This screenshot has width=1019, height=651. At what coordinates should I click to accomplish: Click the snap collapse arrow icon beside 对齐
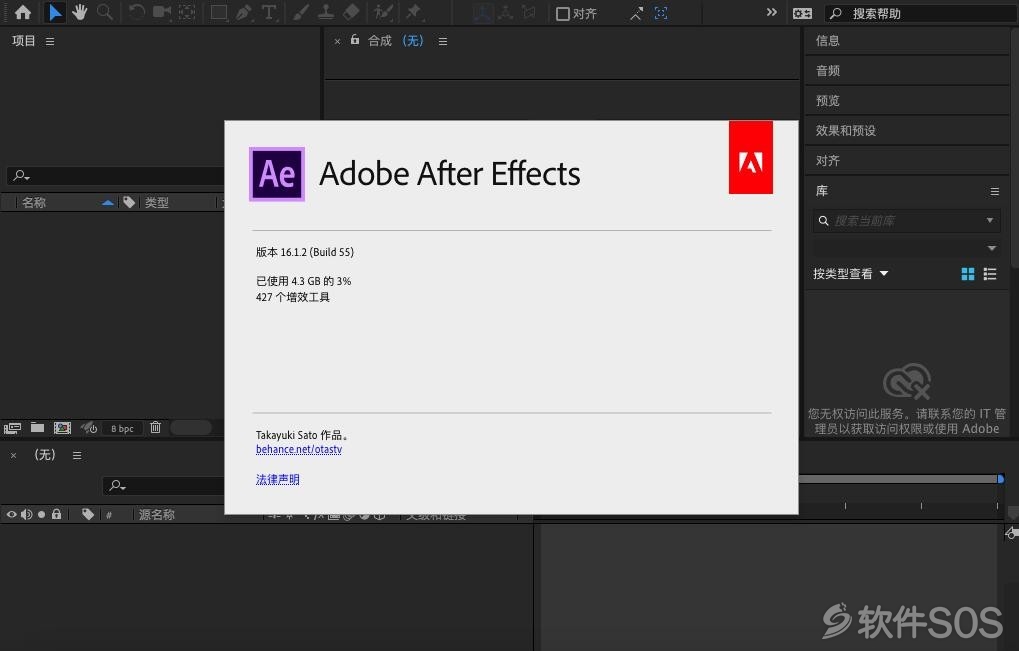pos(636,13)
